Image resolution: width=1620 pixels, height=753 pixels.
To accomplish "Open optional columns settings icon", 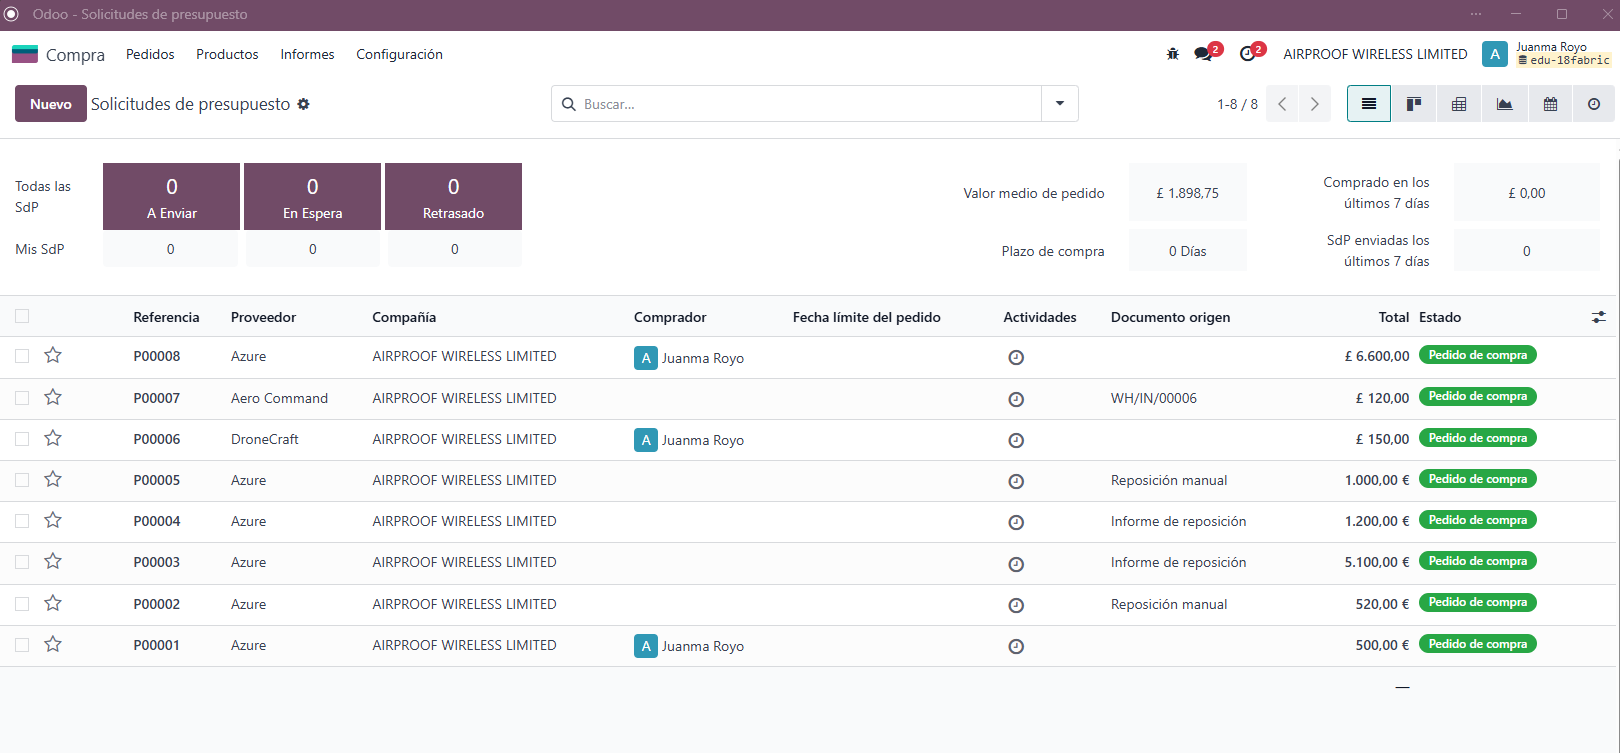I will pyautogui.click(x=1599, y=317).
